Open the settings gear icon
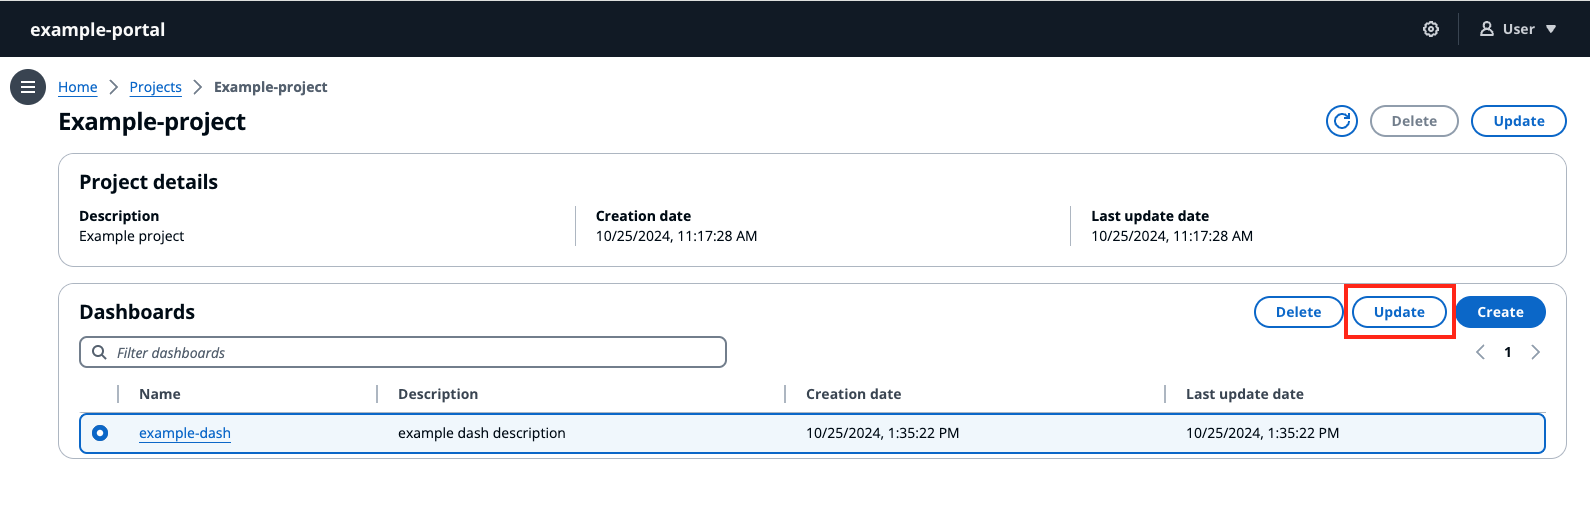The width and height of the screenshot is (1590, 521). [1431, 29]
